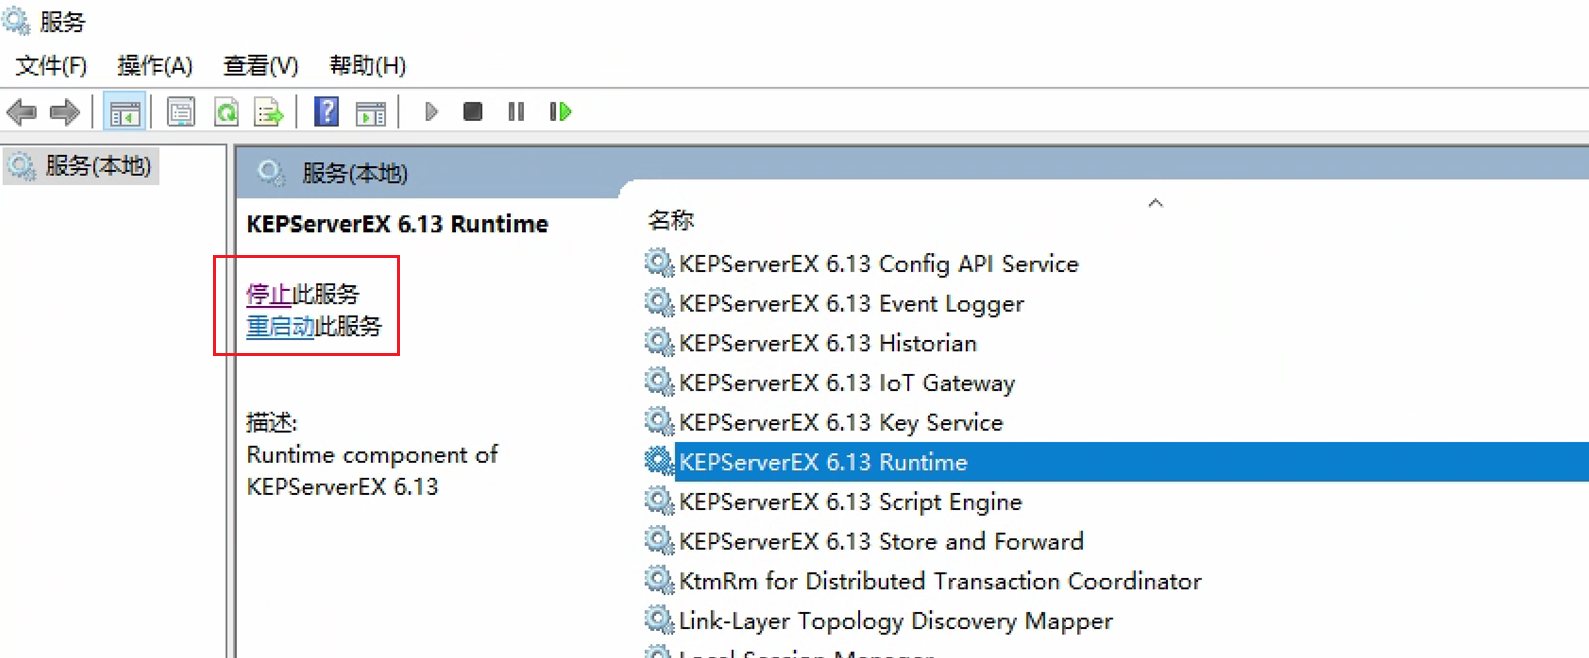Click gear icon beside Config API Service

(x=659, y=263)
